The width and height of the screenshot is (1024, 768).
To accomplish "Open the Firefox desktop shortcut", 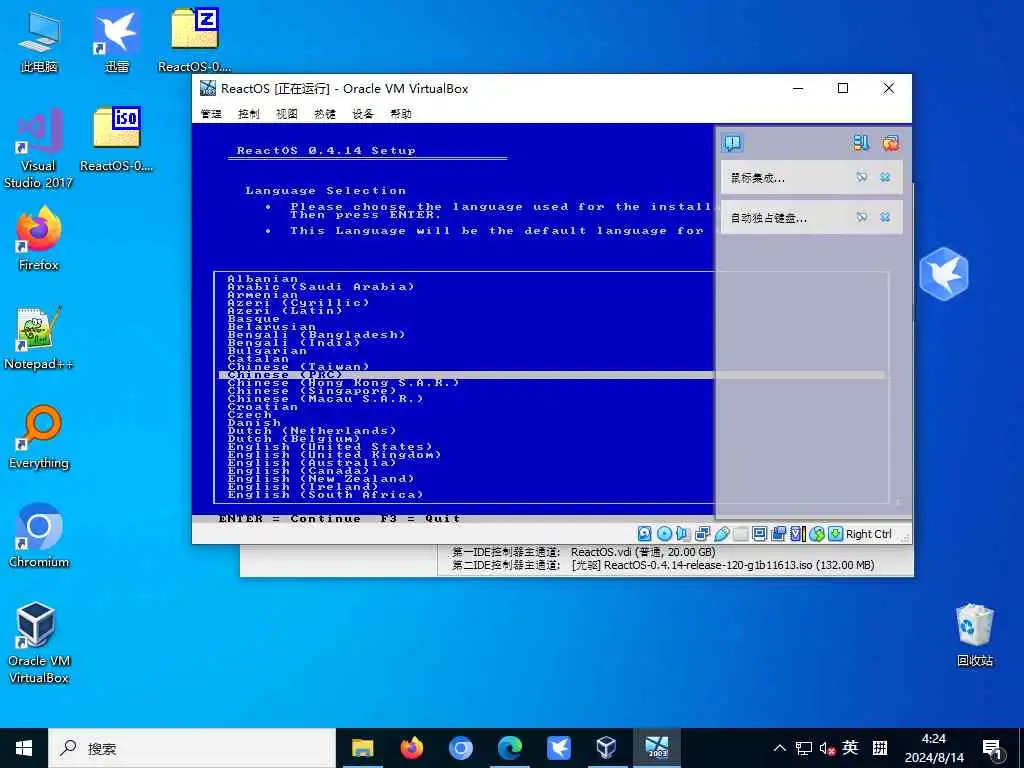I will point(39,239).
